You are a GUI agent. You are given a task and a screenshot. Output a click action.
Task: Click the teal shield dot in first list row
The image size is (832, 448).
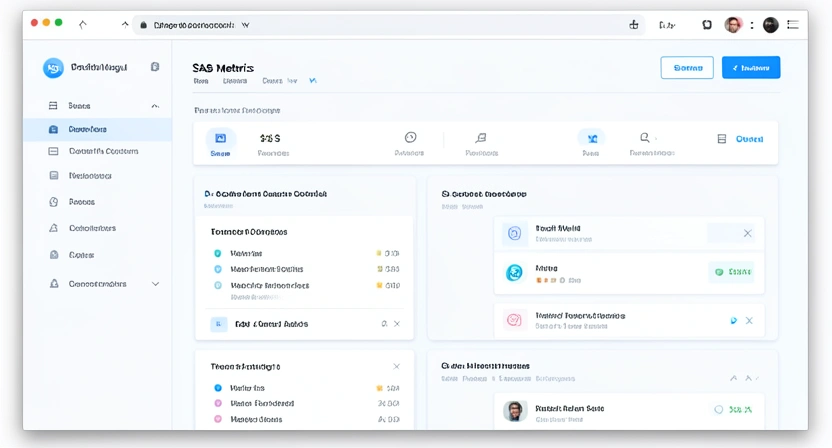tap(218, 254)
